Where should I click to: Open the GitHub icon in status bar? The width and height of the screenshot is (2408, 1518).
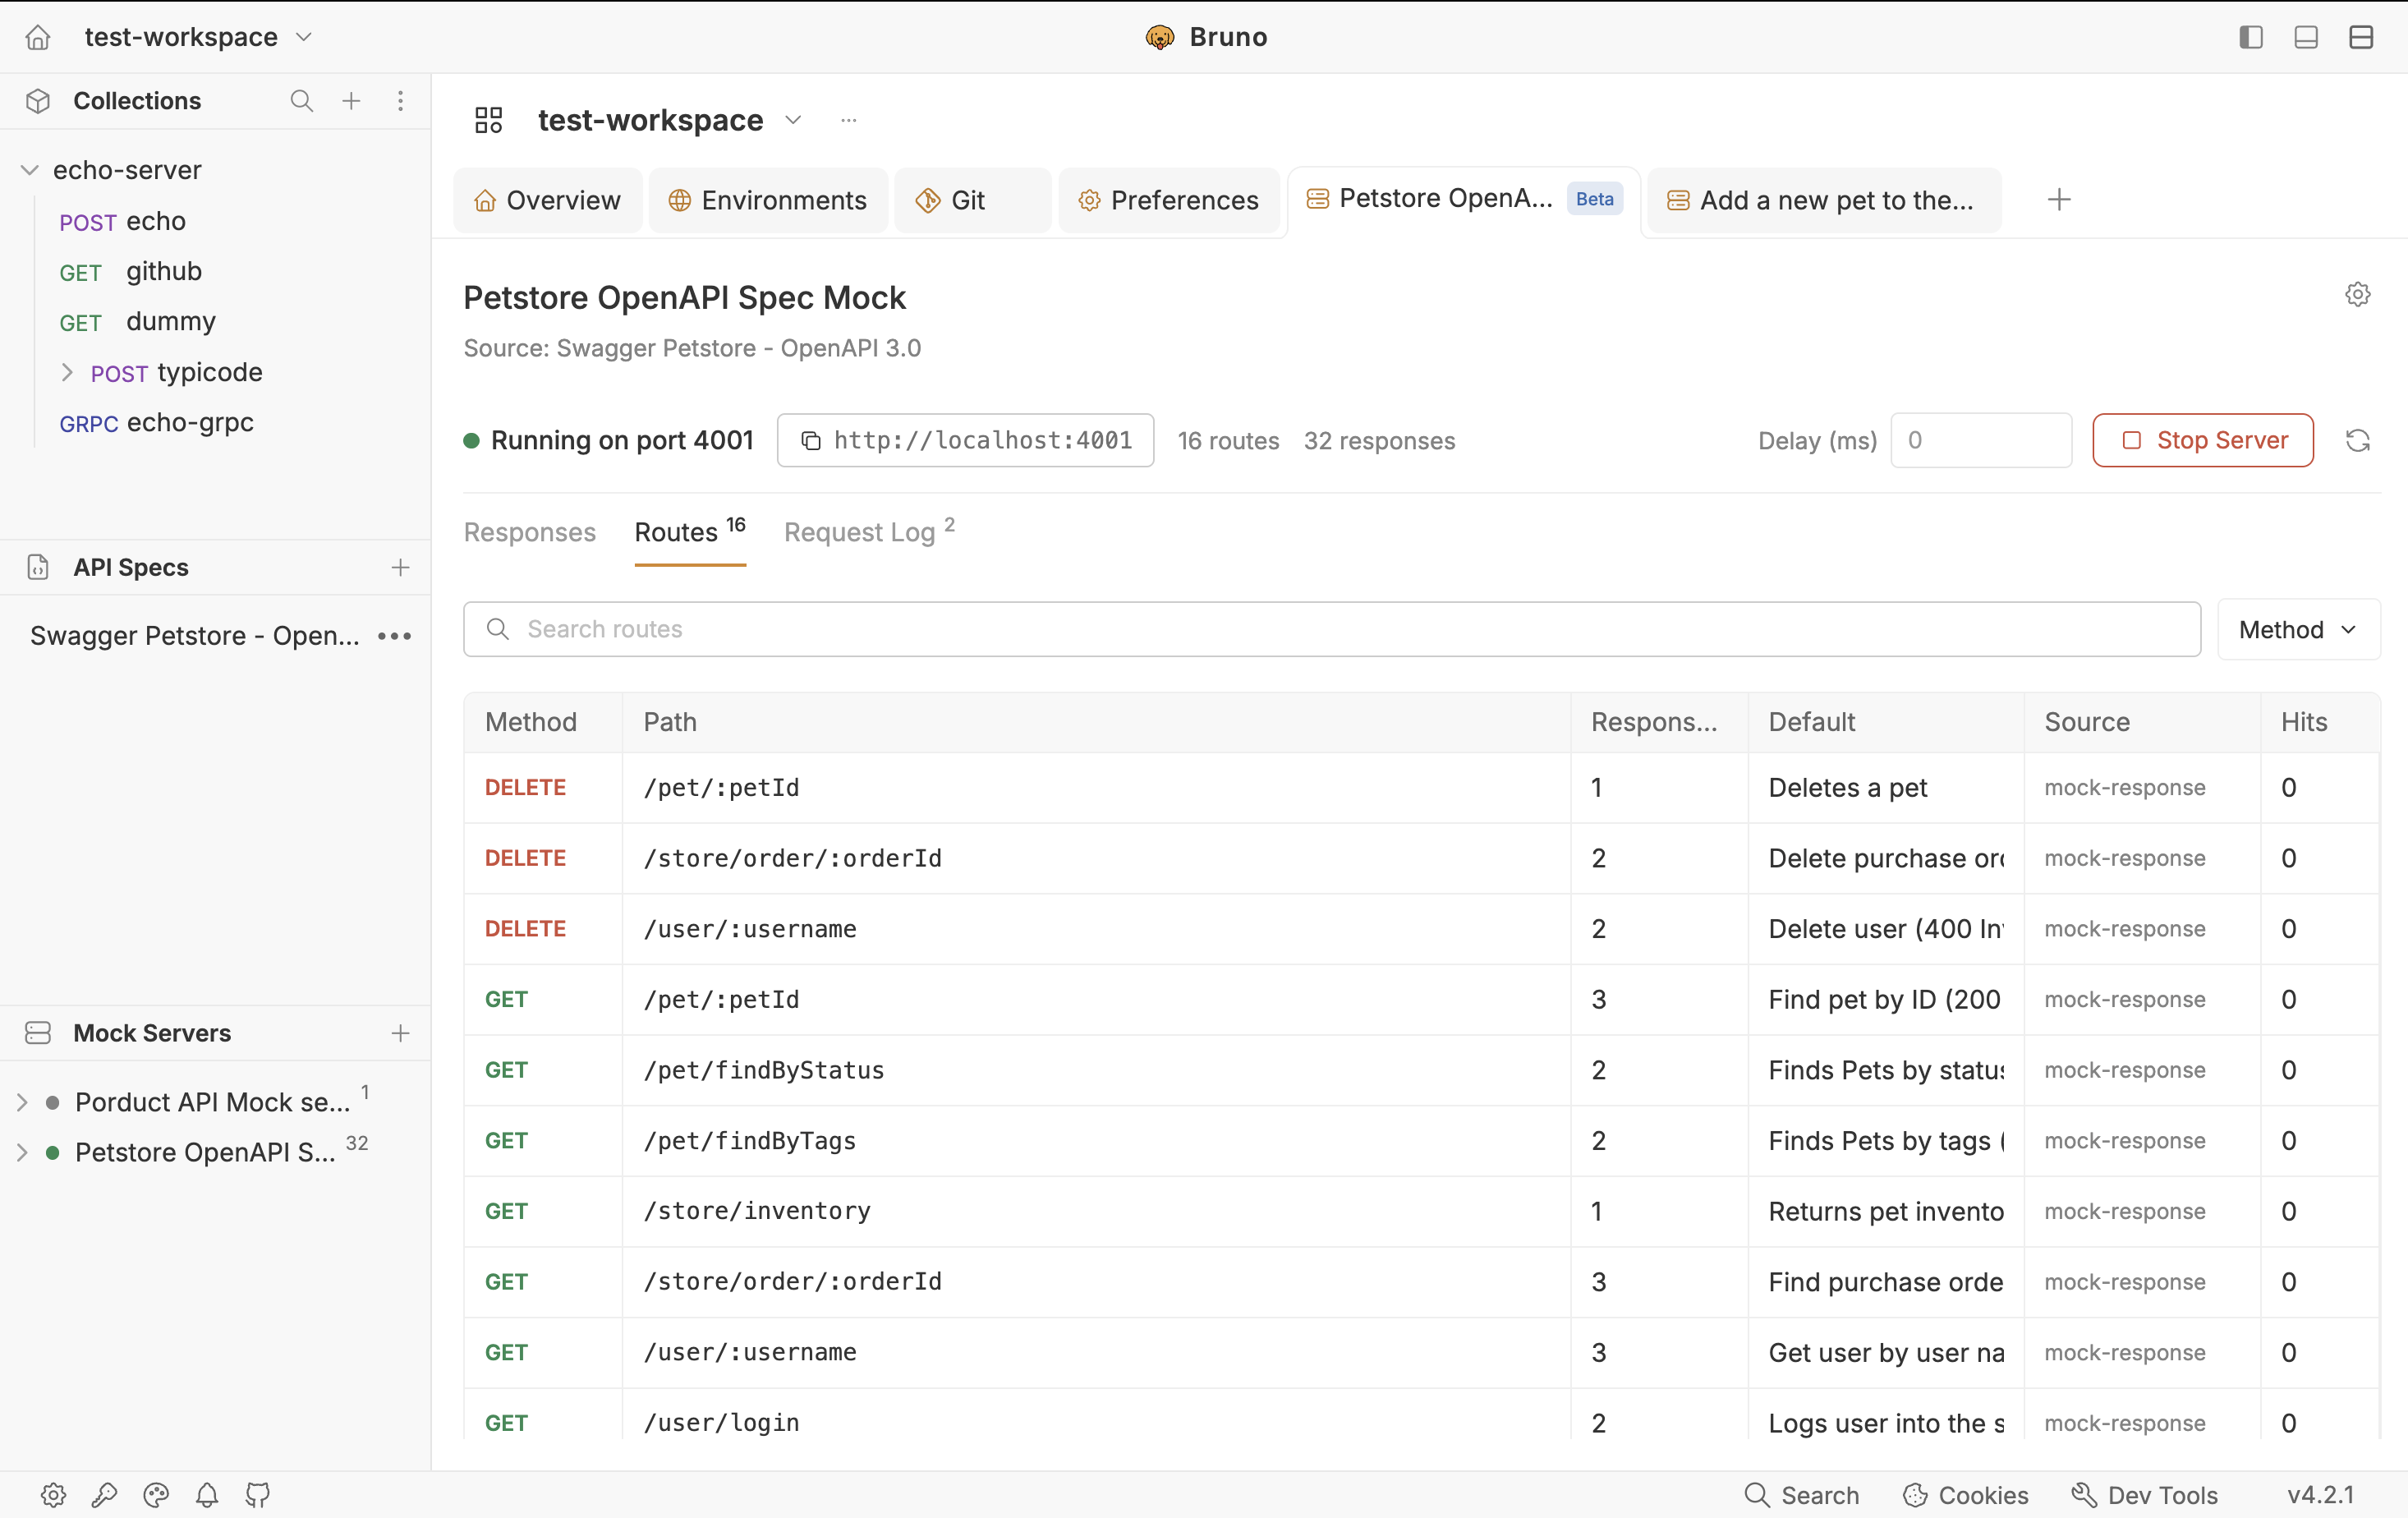coord(258,1494)
